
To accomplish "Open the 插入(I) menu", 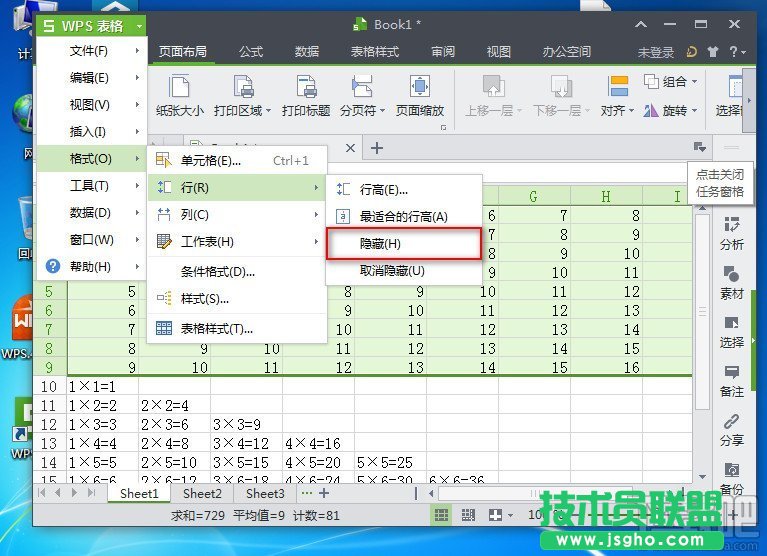I will point(92,132).
